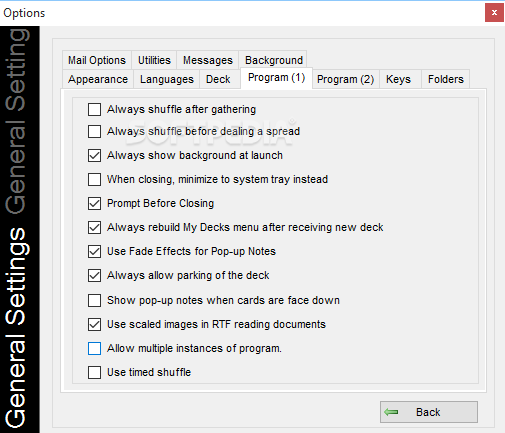505x433 pixels.
Task: Uncheck Always allow parking of the deck
Action: [94, 275]
